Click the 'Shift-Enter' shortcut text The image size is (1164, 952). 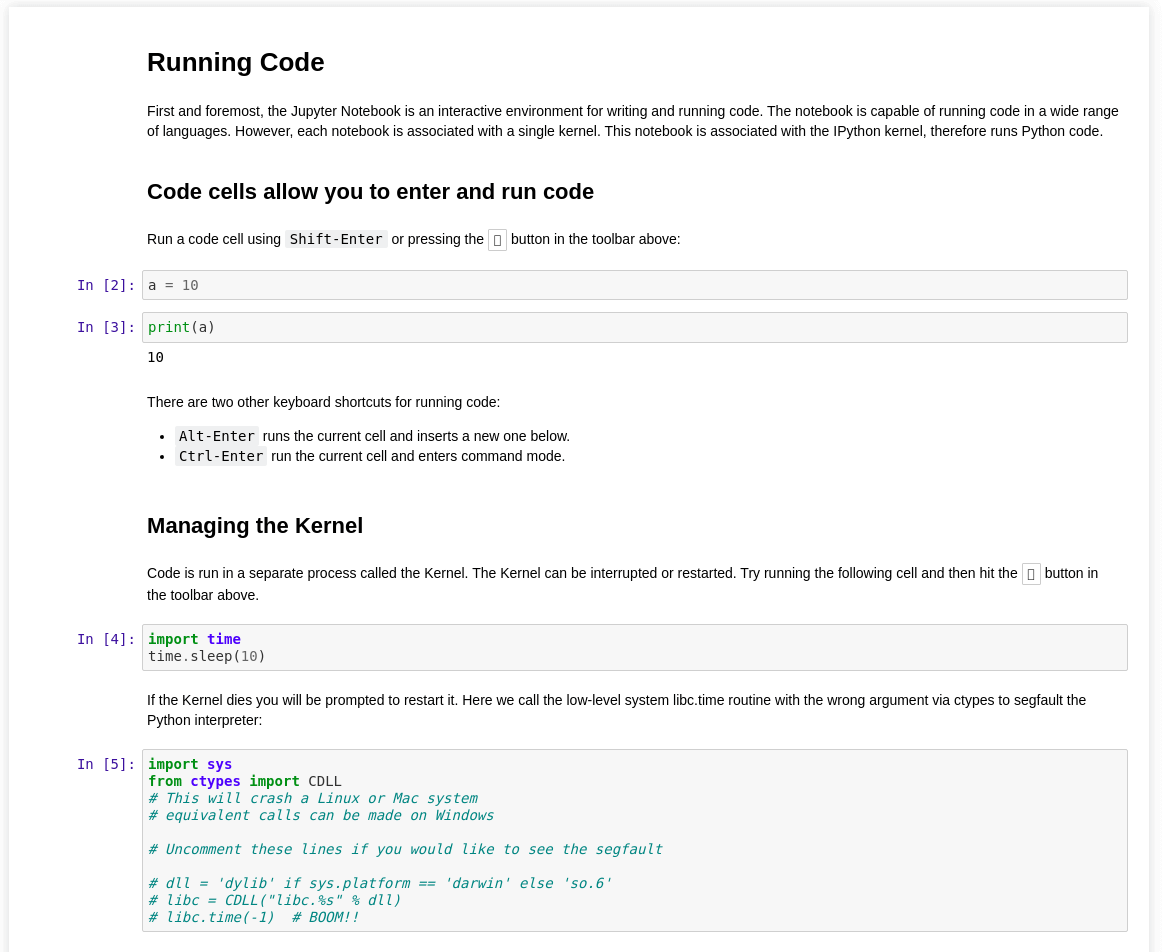point(336,239)
